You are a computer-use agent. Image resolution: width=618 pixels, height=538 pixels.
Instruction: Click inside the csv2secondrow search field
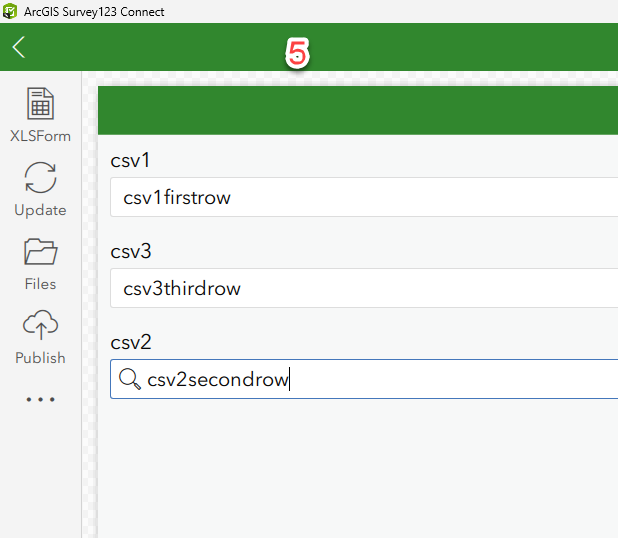(x=400, y=379)
